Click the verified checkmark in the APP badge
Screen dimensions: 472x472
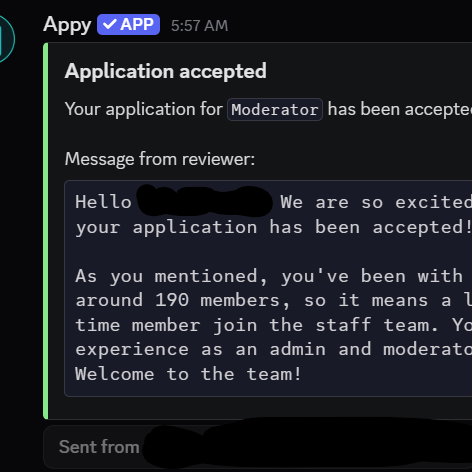coord(109,24)
